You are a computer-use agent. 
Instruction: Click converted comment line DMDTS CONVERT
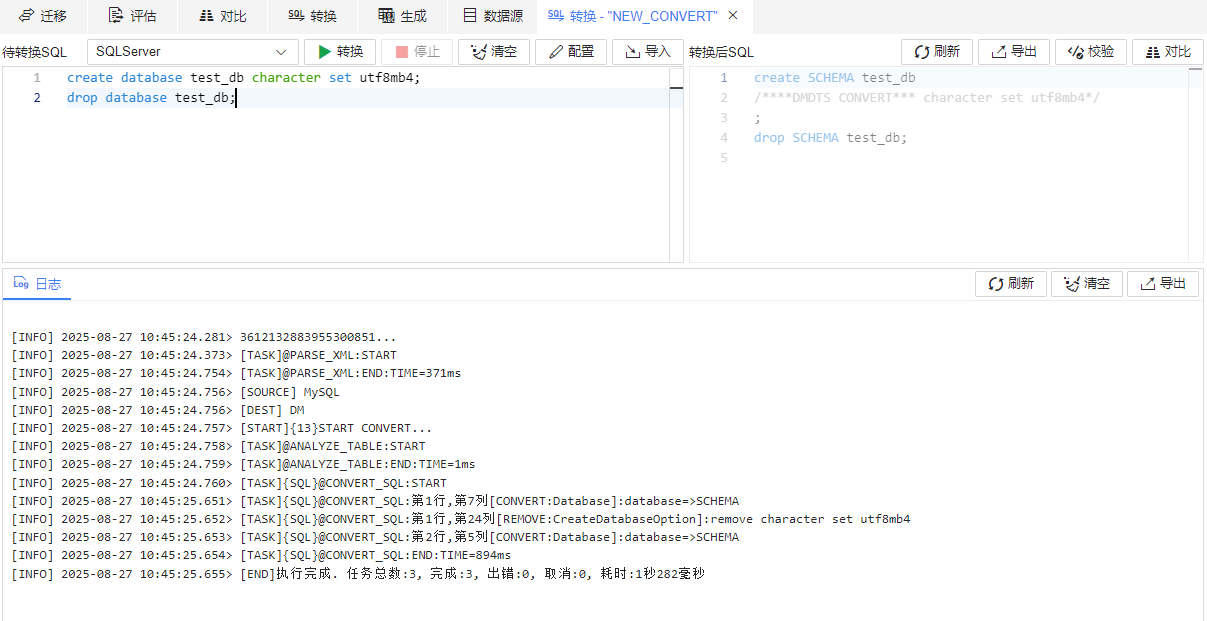tap(925, 97)
